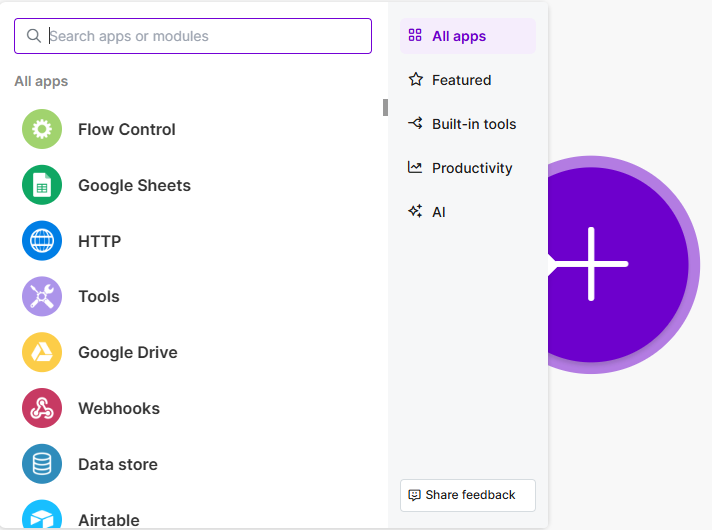This screenshot has width=712, height=530.
Task: Click the magnifying glass search icon
Action: (x=34, y=36)
